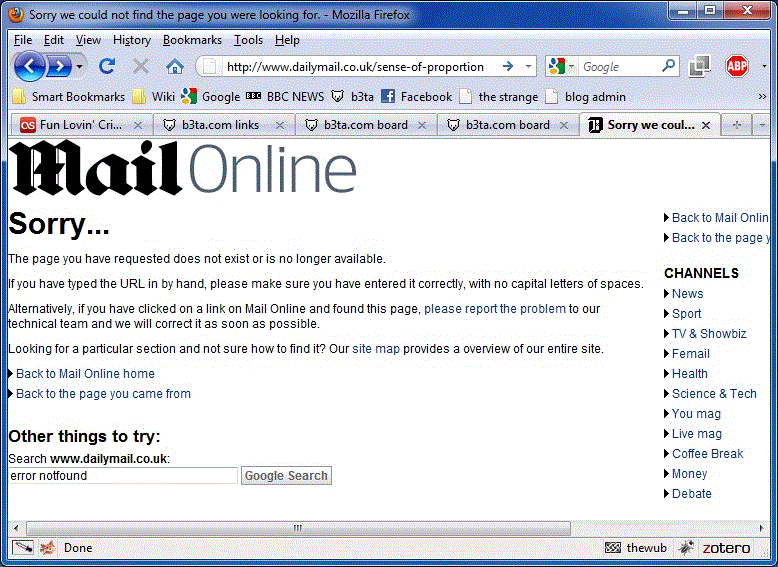
Task: Open the 'site map' link
Action: click(376, 349)
